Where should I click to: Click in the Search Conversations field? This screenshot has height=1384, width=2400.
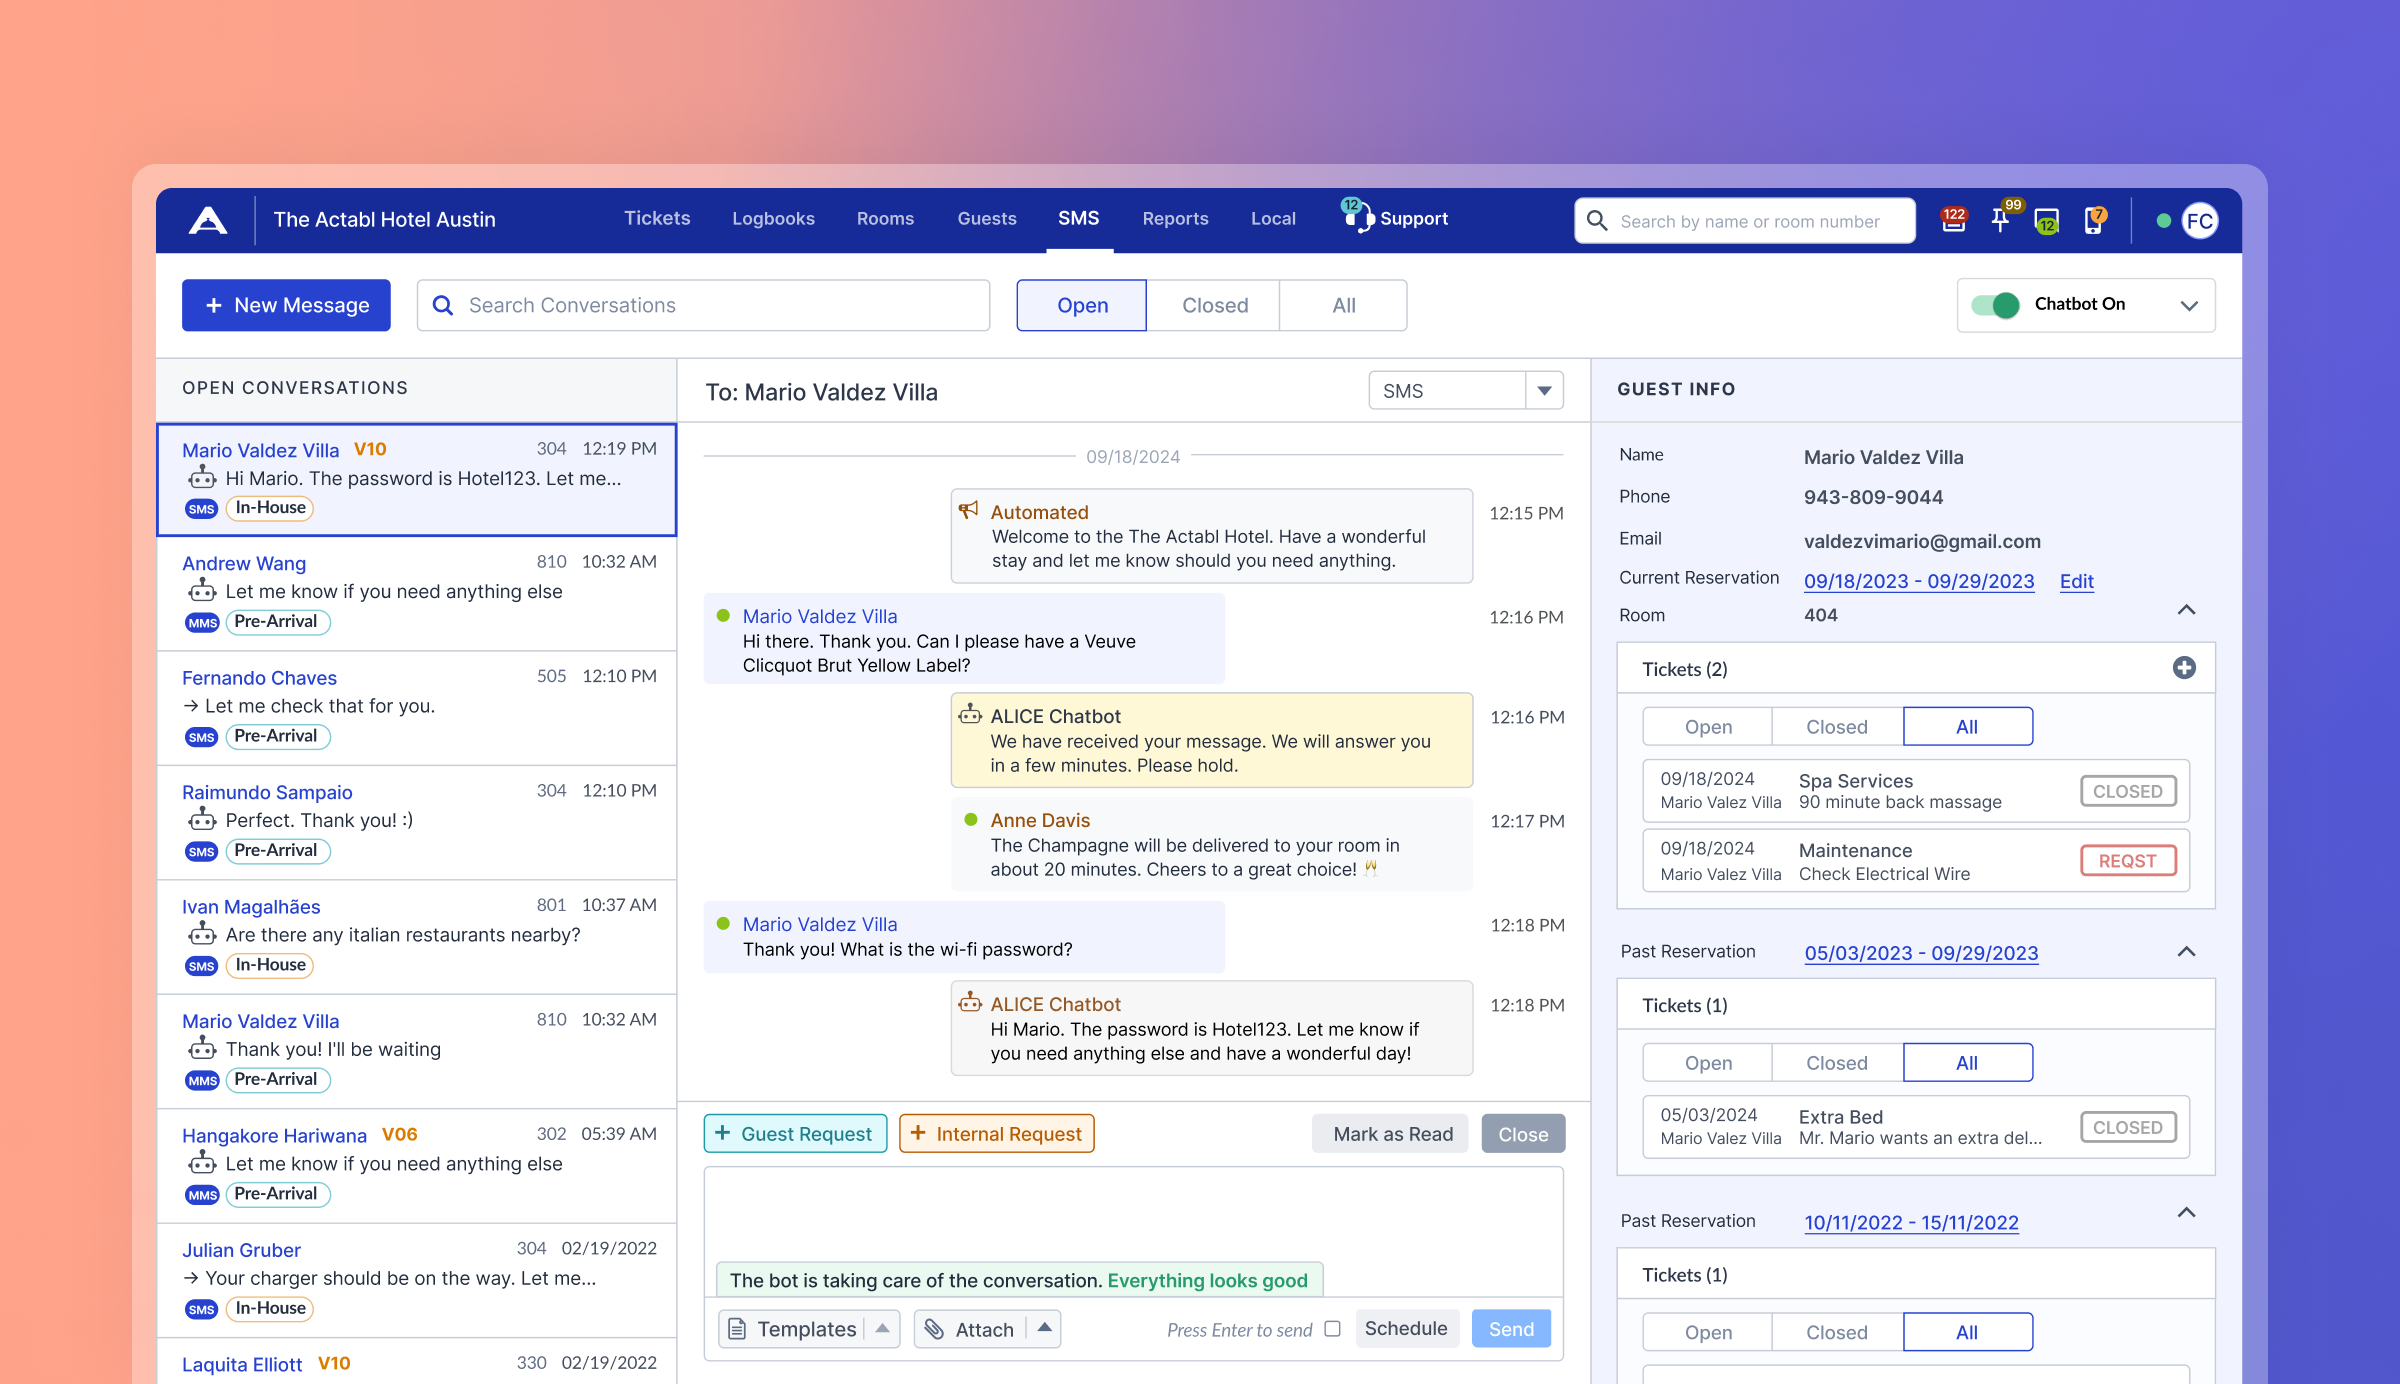(703, 305)
